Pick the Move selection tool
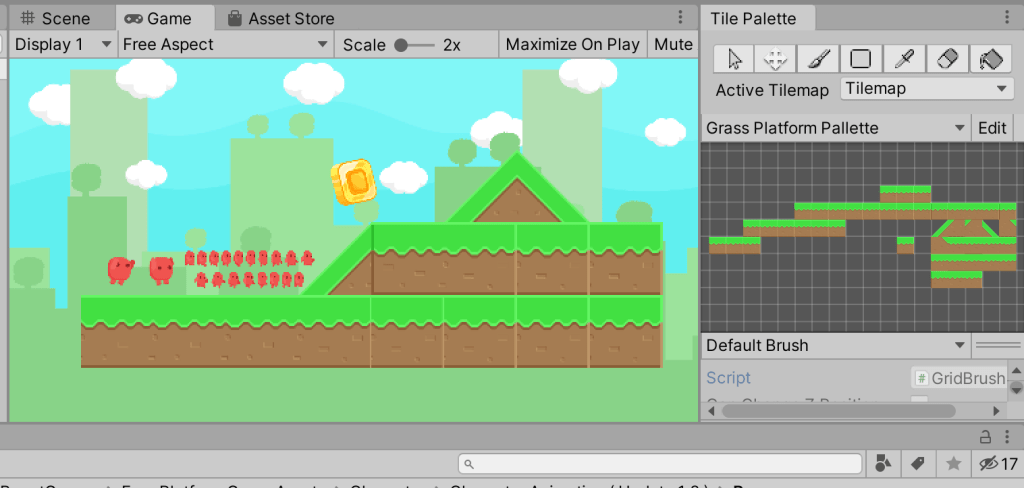This screenshot has width=1024, height=488. click(776, 59)
